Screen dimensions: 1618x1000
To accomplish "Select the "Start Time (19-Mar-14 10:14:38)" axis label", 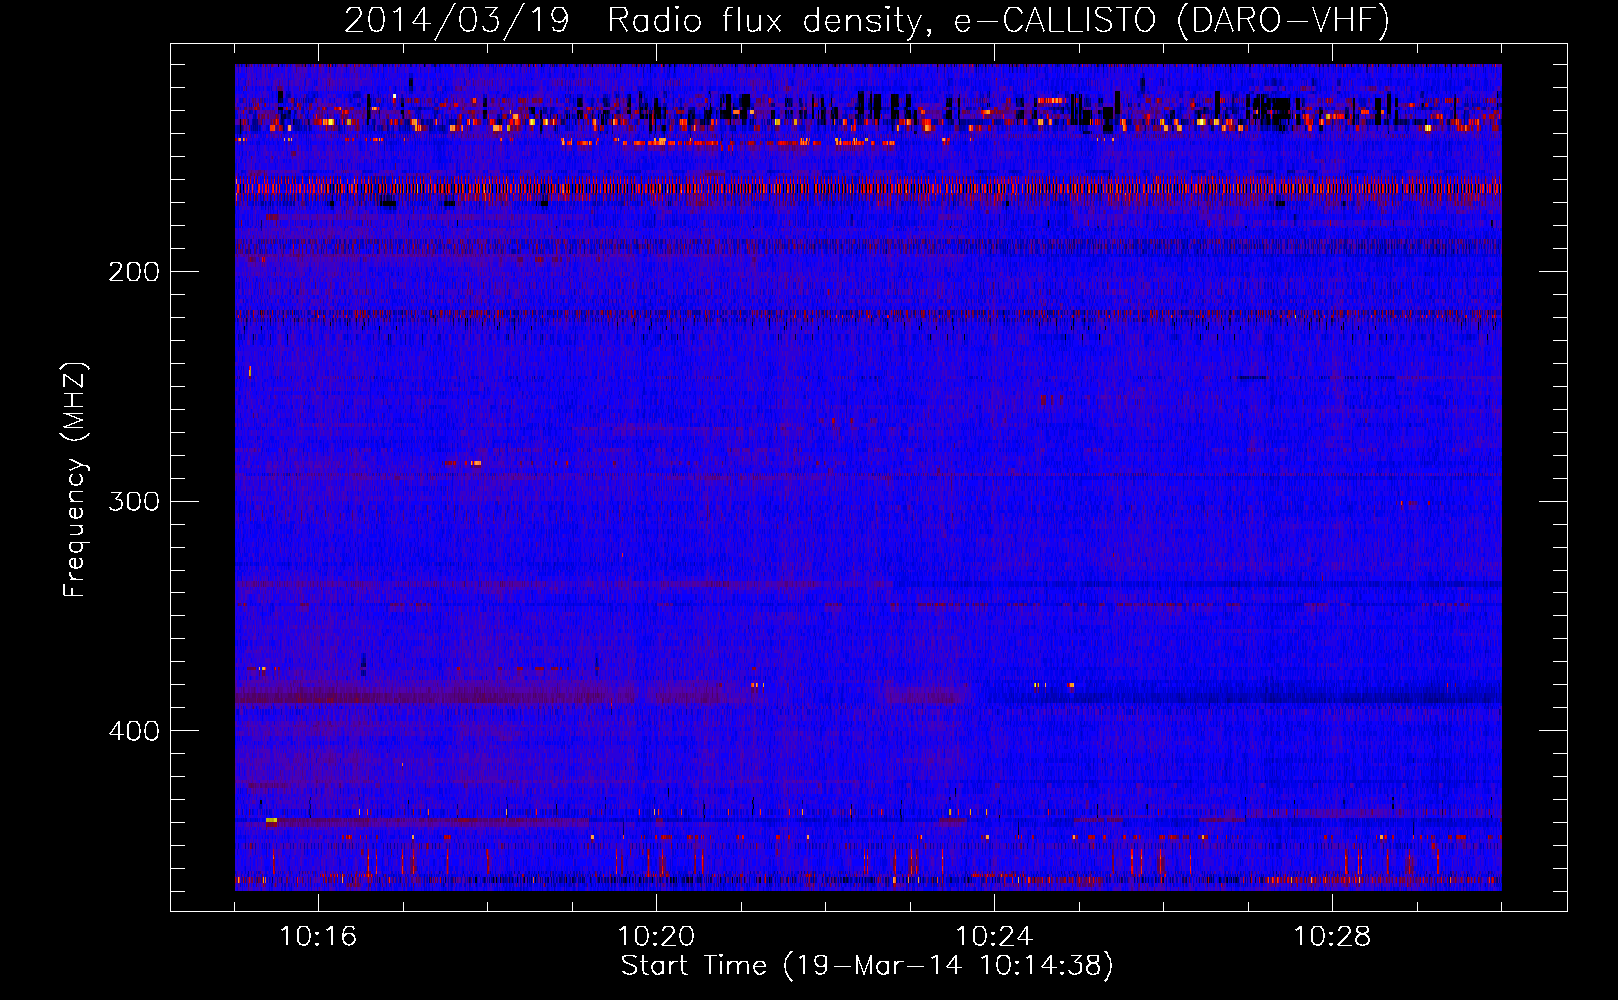I will (x=867, y=966).
